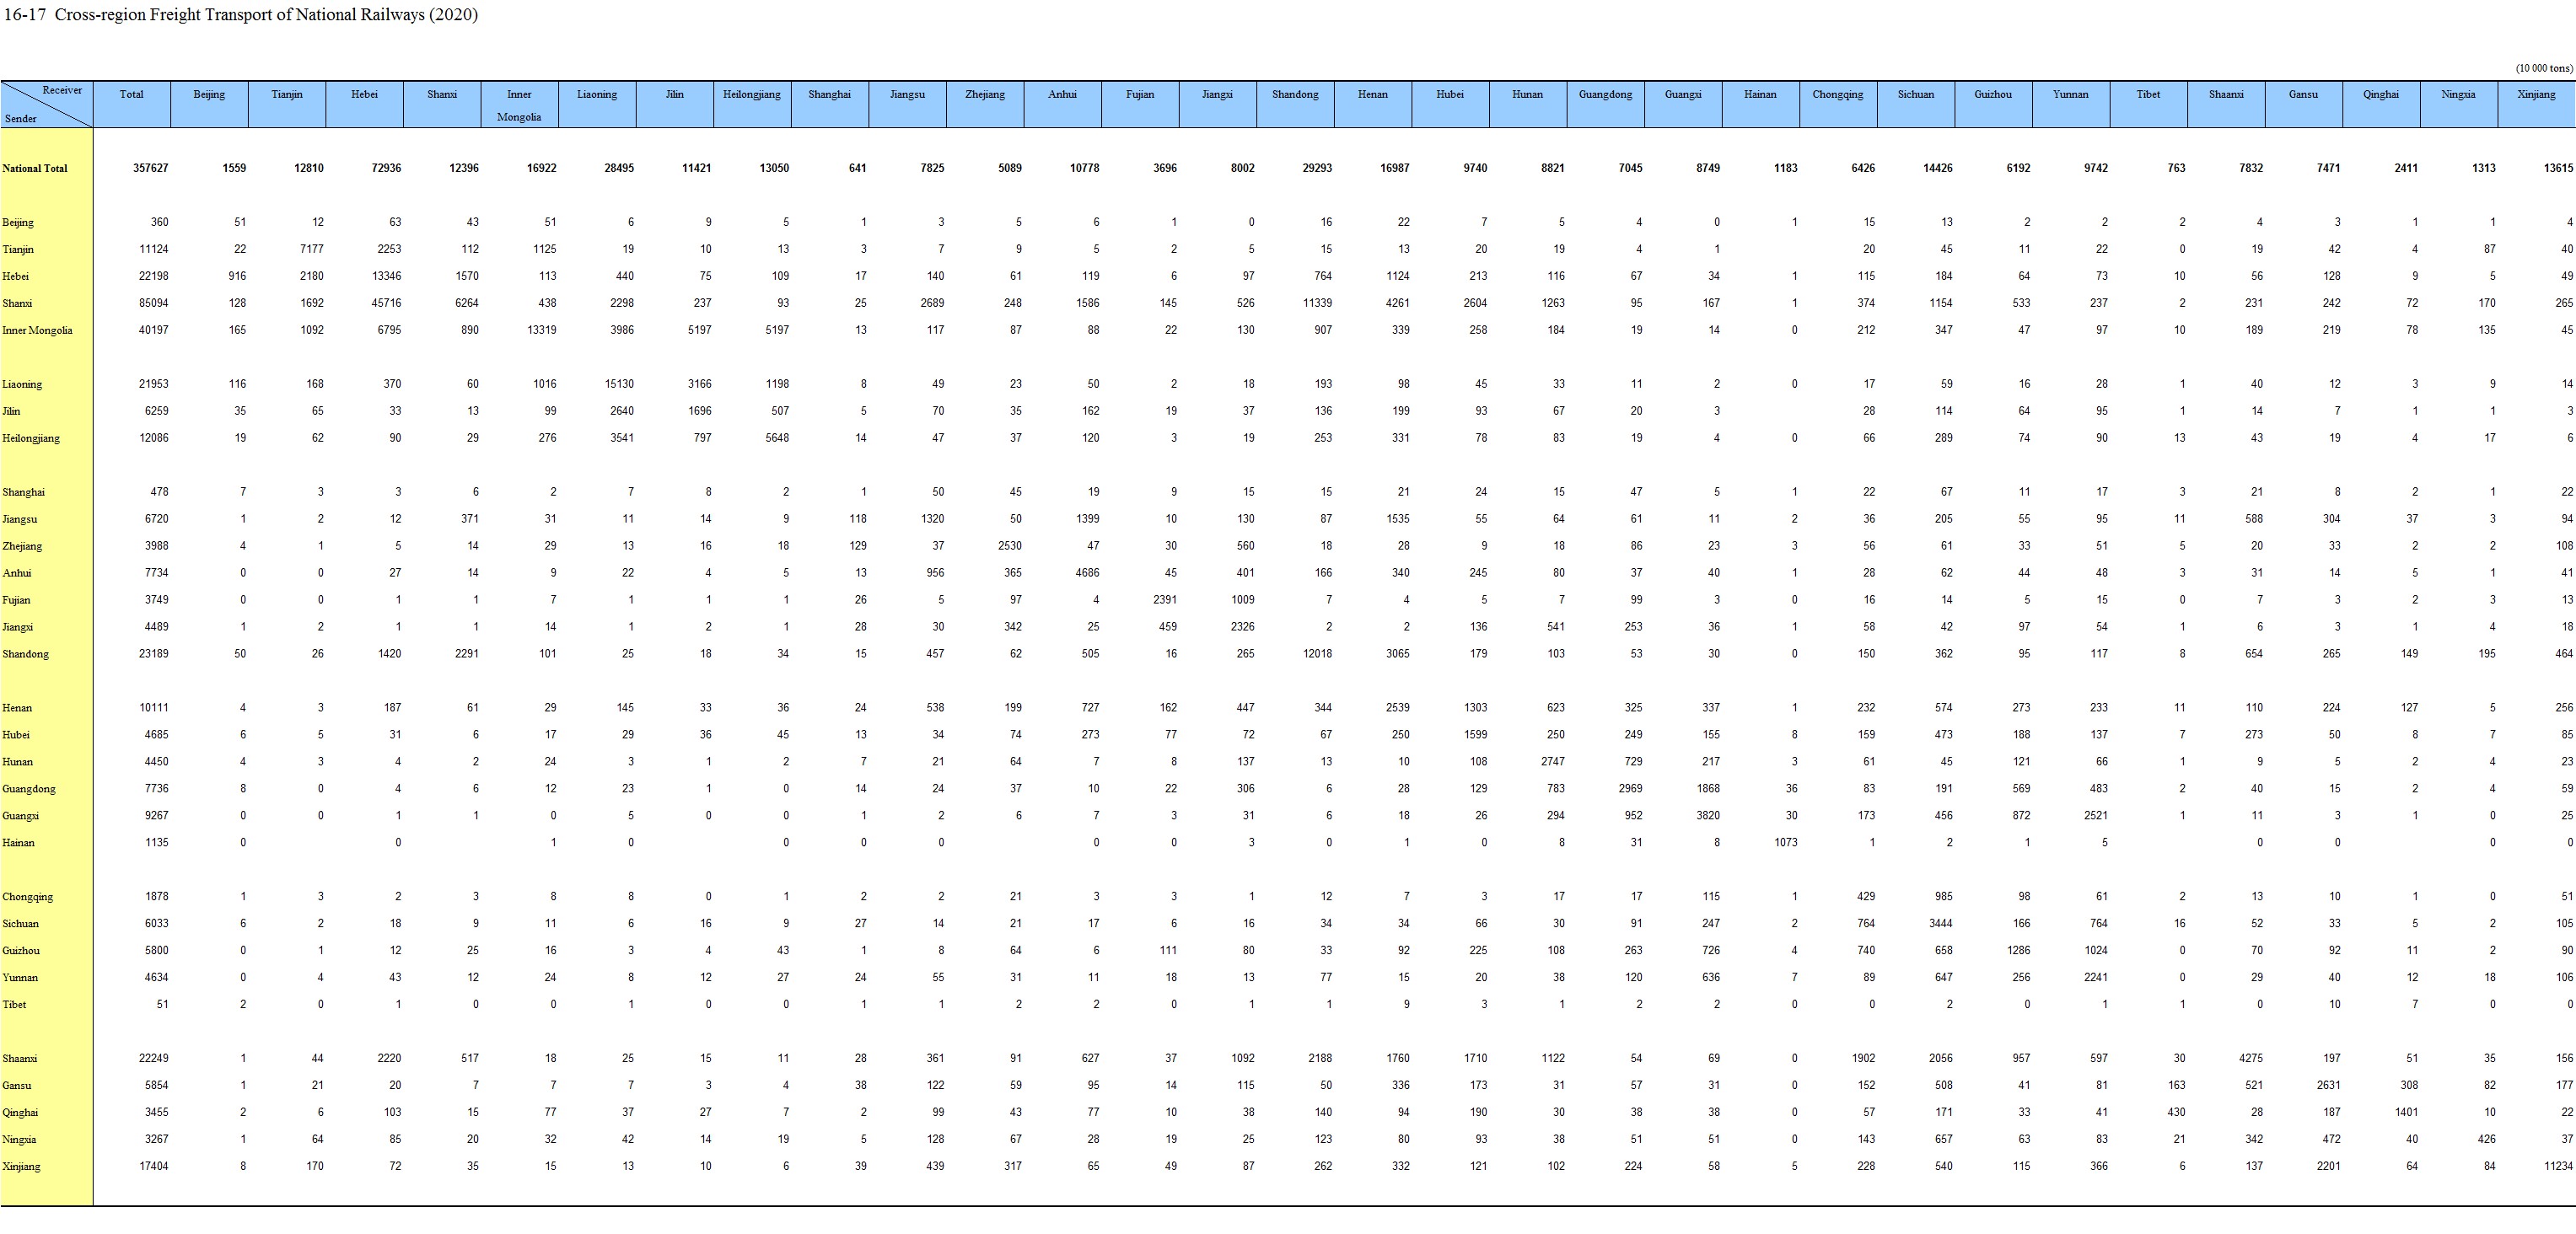Select the Guangdong column header
Viewport: 2576px width, 1234px height.
pos(1605,95)
